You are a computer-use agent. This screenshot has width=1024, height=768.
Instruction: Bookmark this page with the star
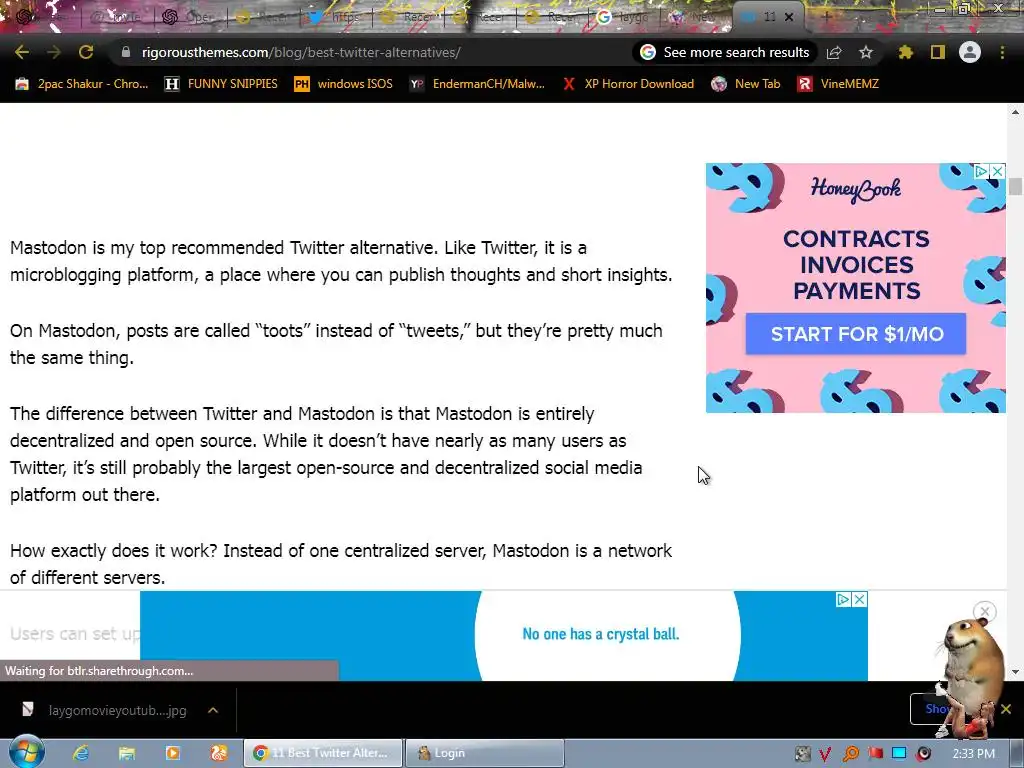[x=866, y=52]
